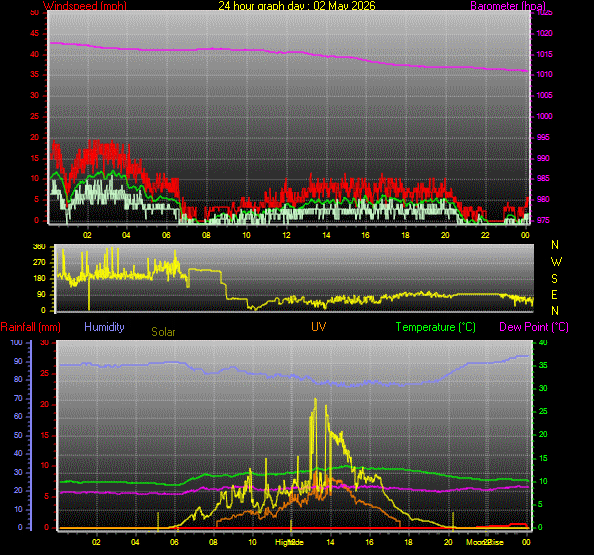The height and width of the screenshot is (555, 594).
Task: Click 04 on the lower chart time axis
Action: tap(135, 542)
